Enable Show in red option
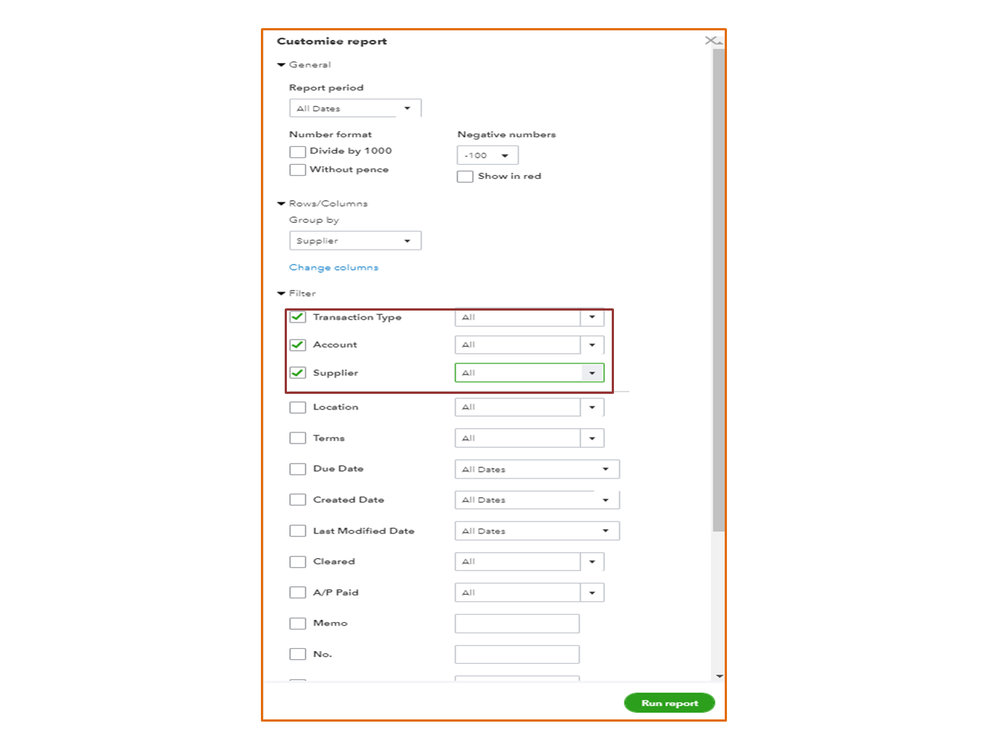 pos(465,177)
